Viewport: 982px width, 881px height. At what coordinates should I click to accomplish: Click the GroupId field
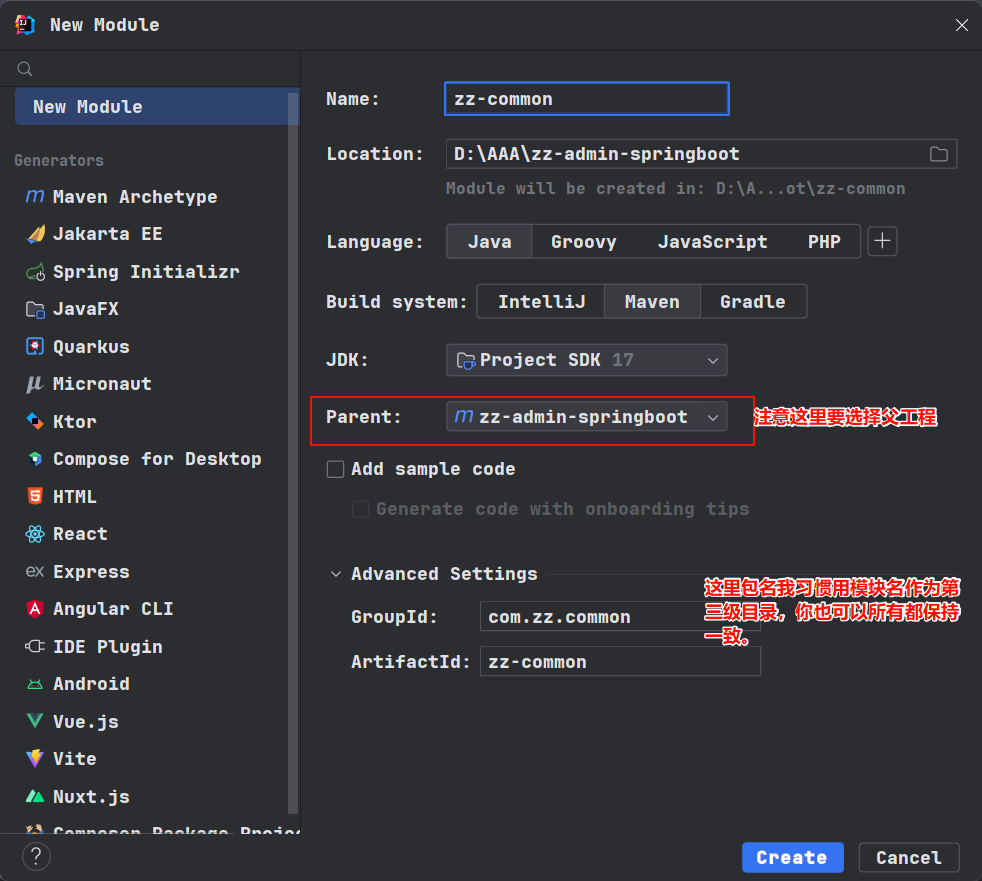pos(620,617)
